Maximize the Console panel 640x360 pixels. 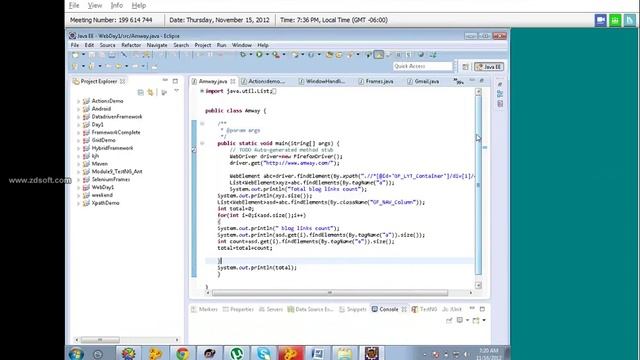tap(482, 309)
